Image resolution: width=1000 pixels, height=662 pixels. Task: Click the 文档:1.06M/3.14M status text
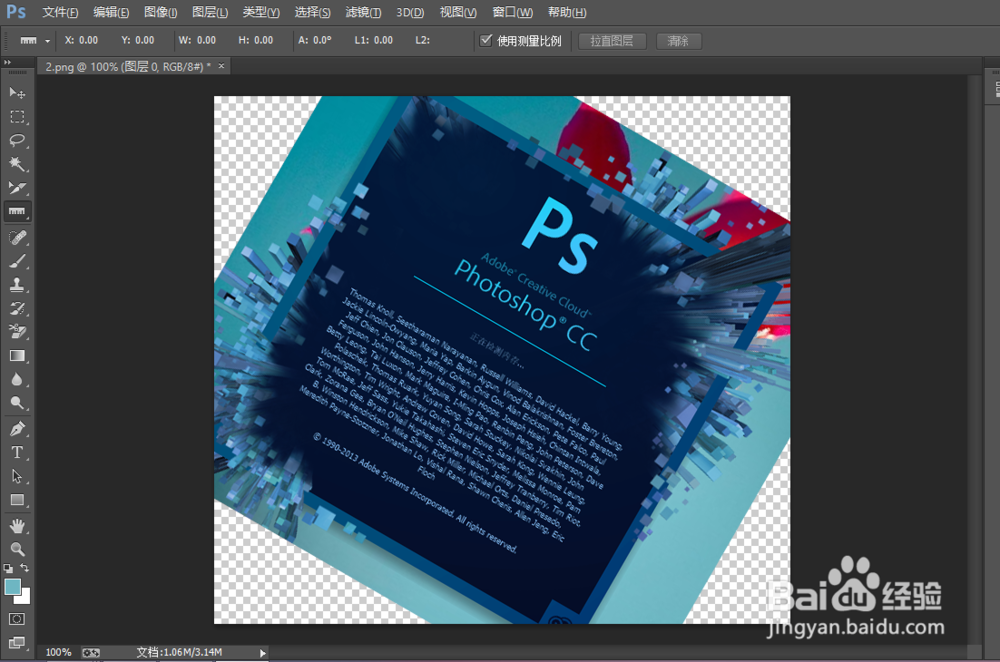(x=179, y=652)
